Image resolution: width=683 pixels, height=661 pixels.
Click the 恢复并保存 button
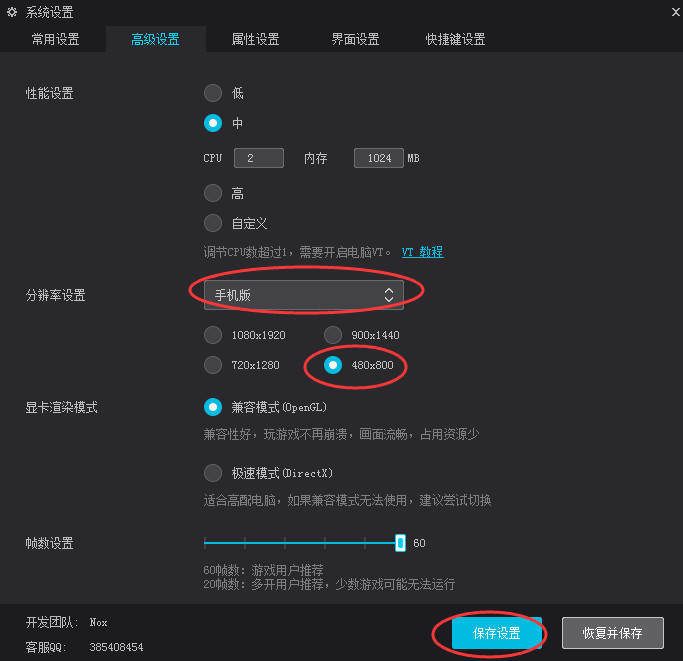click(612, 633)
